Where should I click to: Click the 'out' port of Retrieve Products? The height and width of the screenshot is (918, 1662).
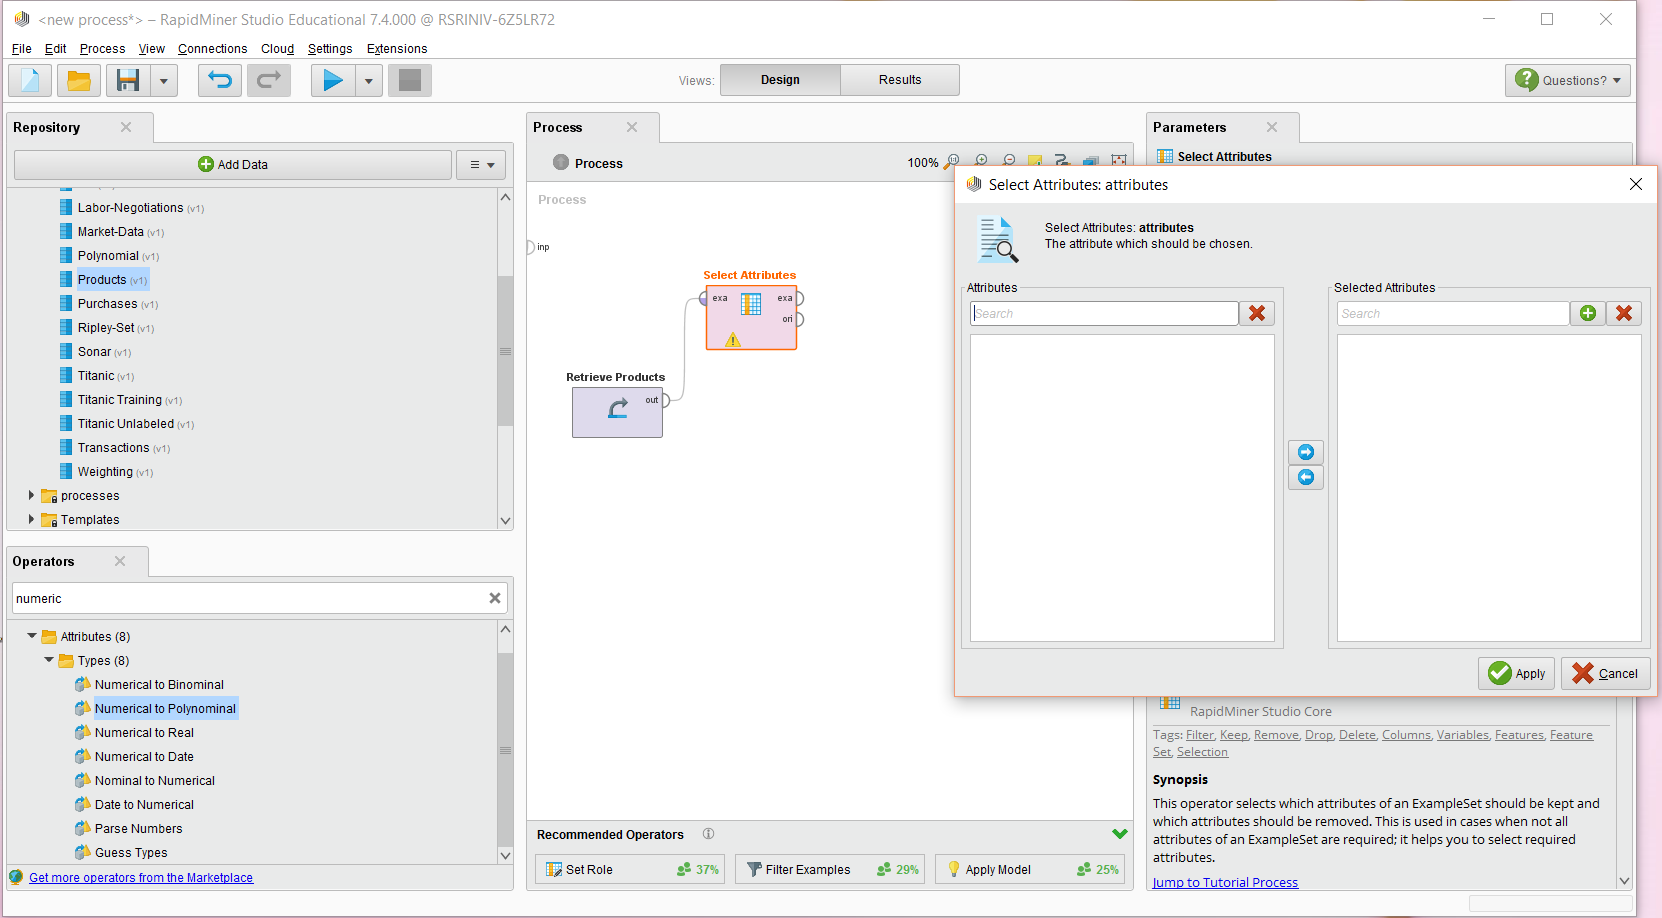coord(665,400)
